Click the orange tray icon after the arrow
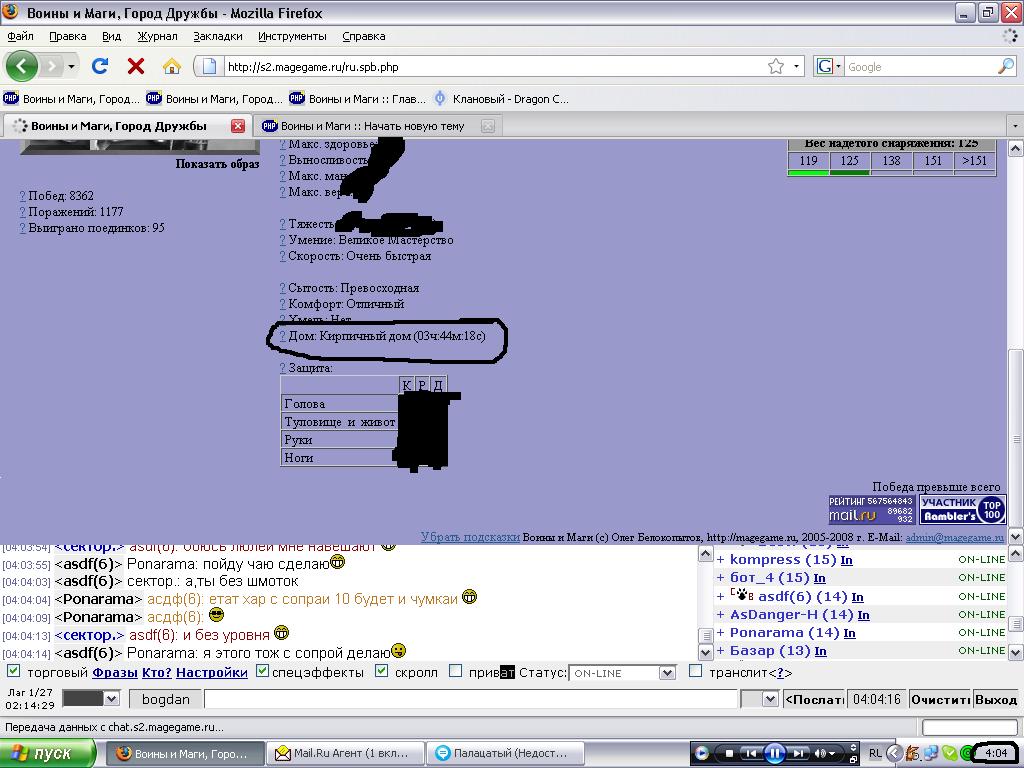The image size is (1024, 768). (912, 754)
